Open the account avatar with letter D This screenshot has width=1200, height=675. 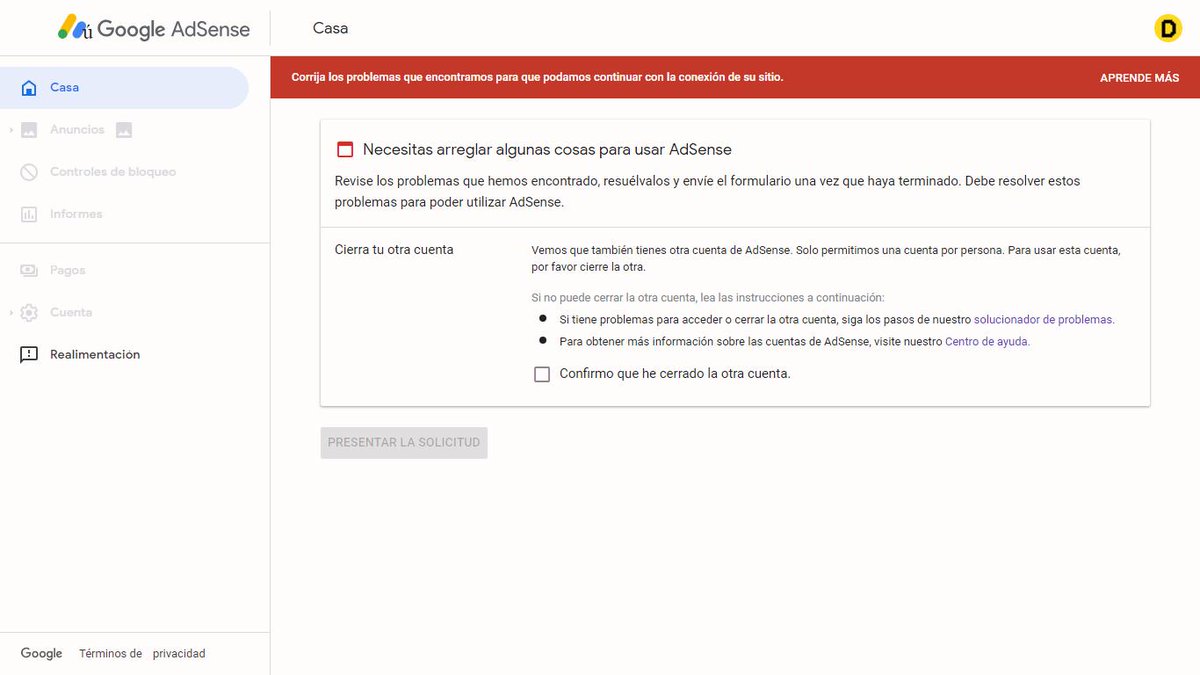[x=1168, y=28]
